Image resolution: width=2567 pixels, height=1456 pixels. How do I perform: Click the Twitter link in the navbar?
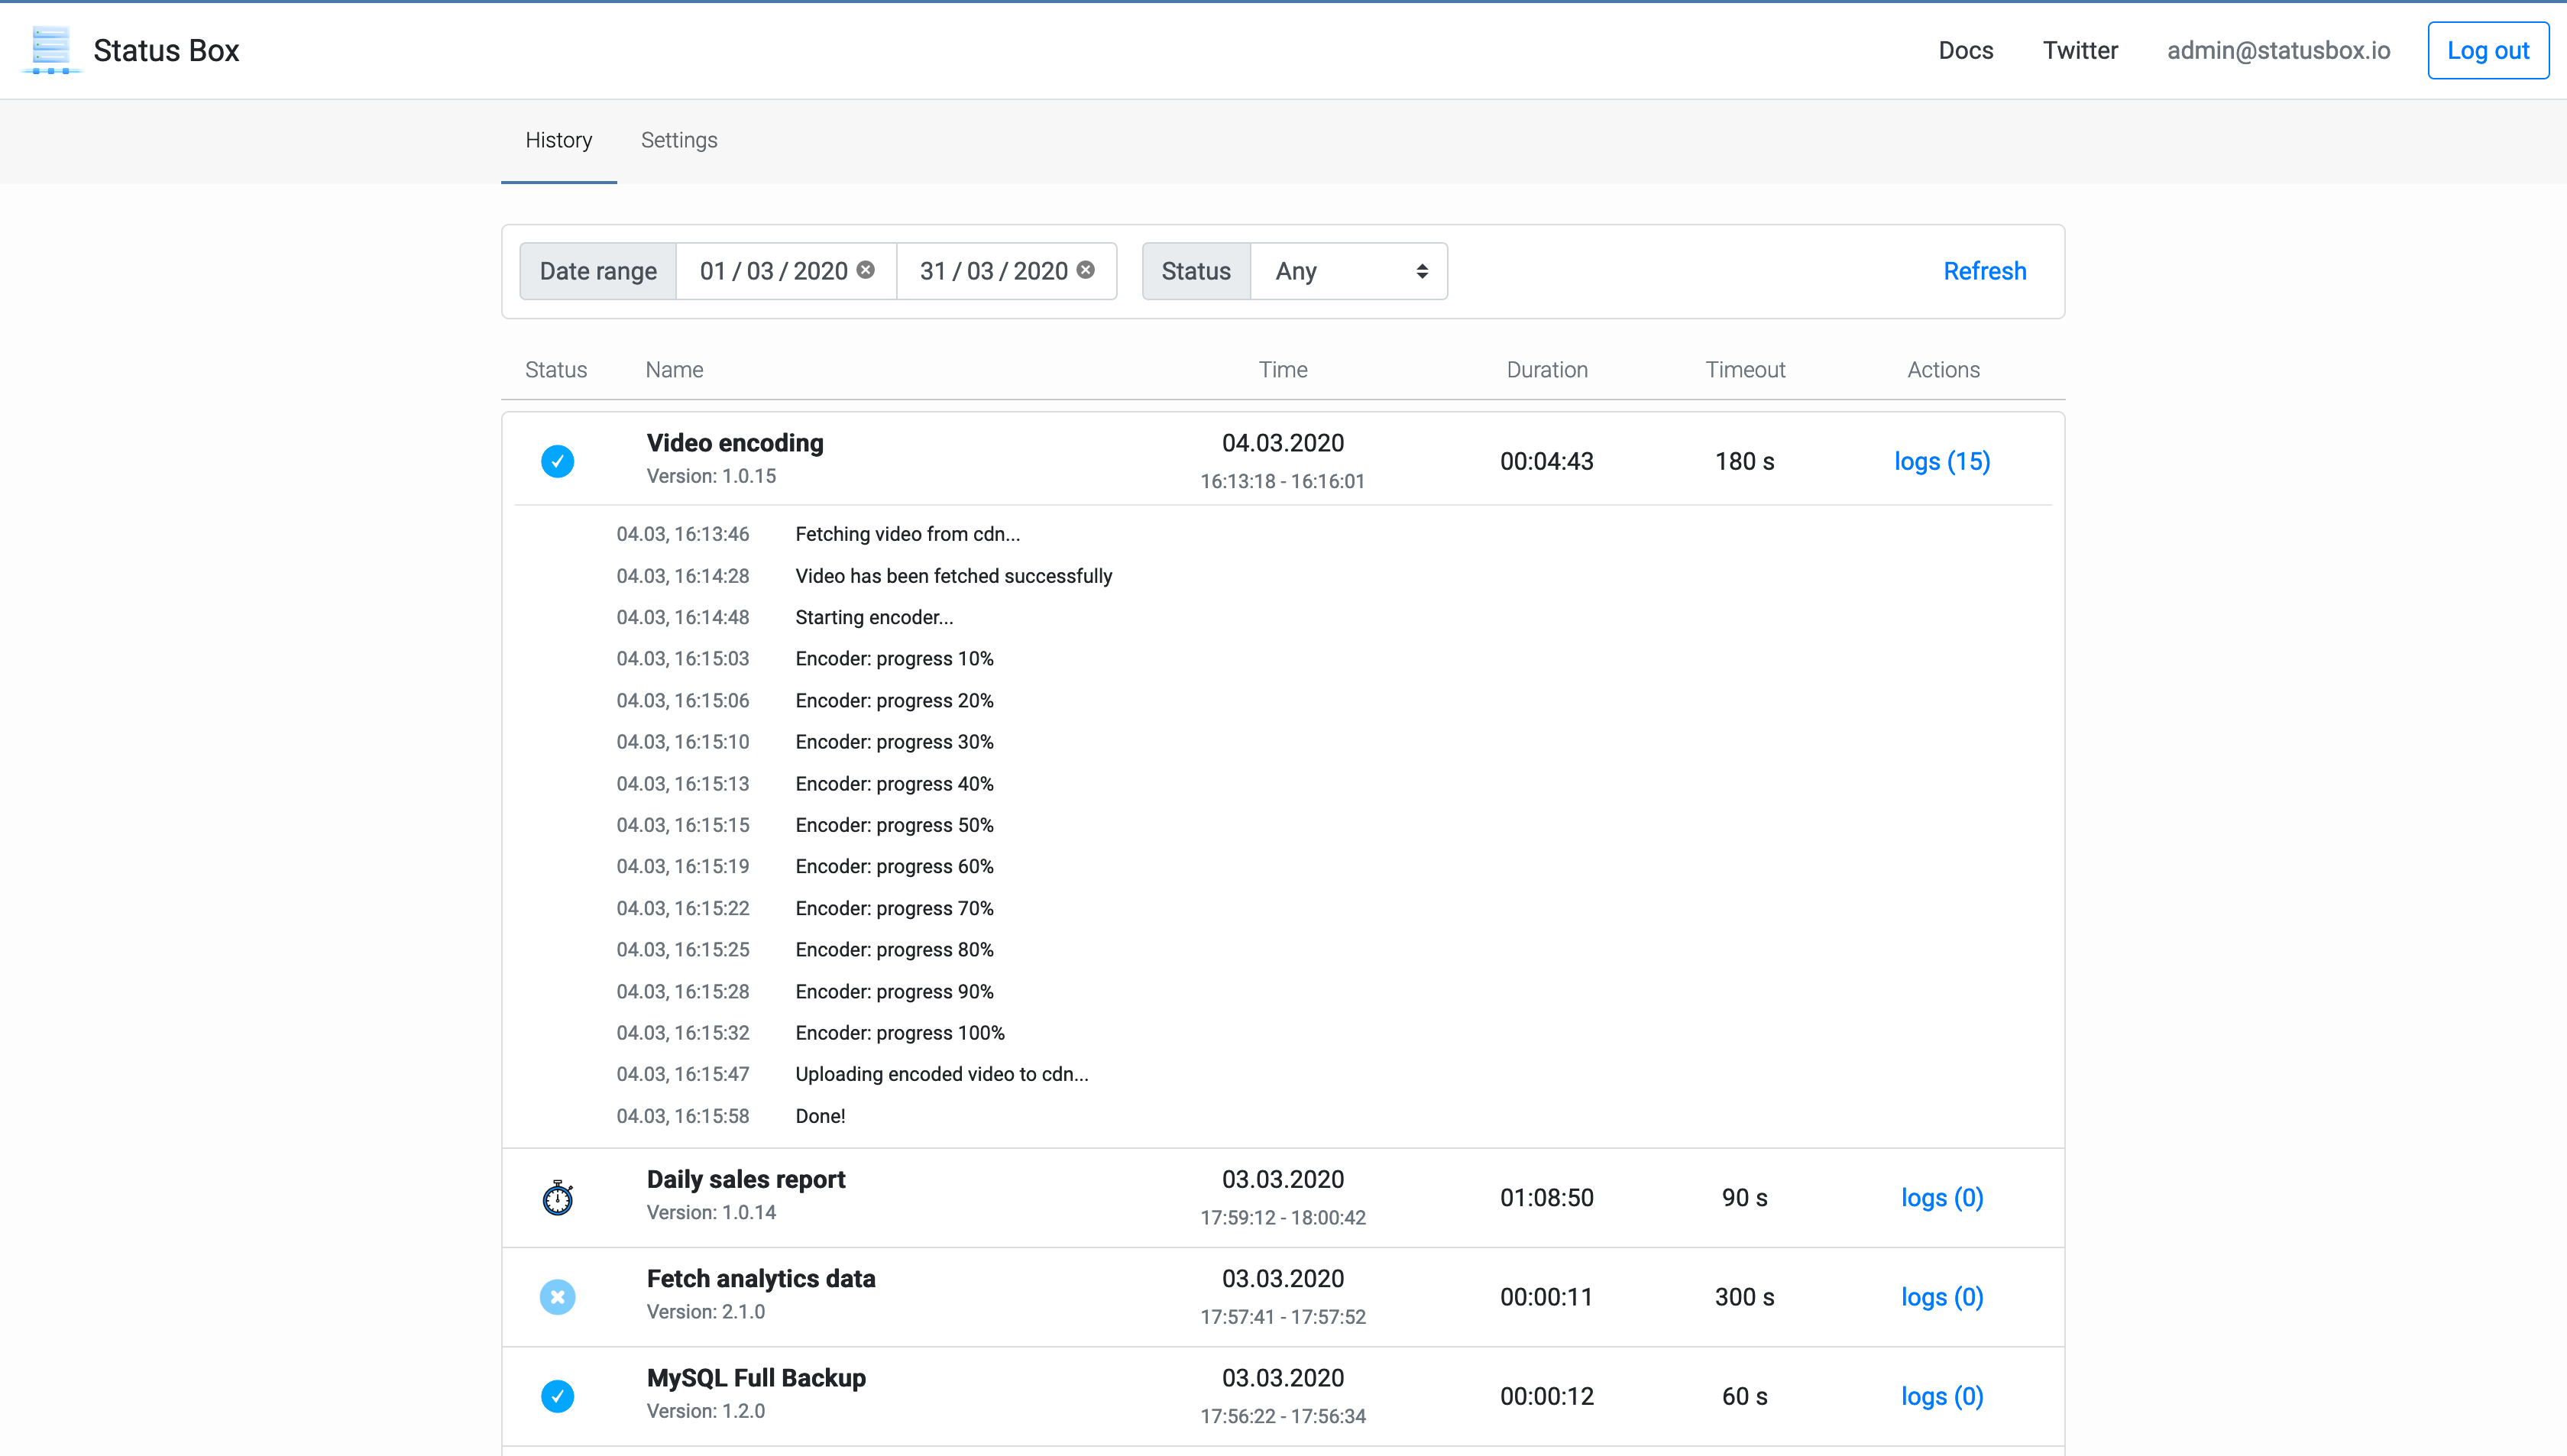(x=2080, y=51)
